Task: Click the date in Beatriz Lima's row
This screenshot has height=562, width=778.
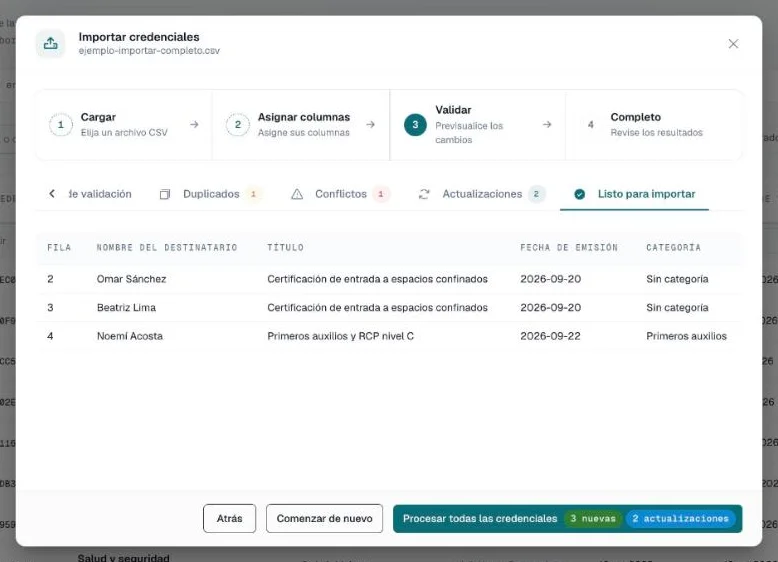Action: point(550,308)
